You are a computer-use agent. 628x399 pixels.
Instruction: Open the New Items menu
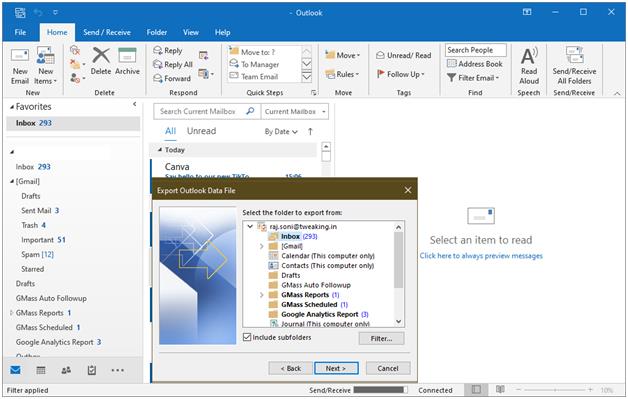[x=45, y=66]
